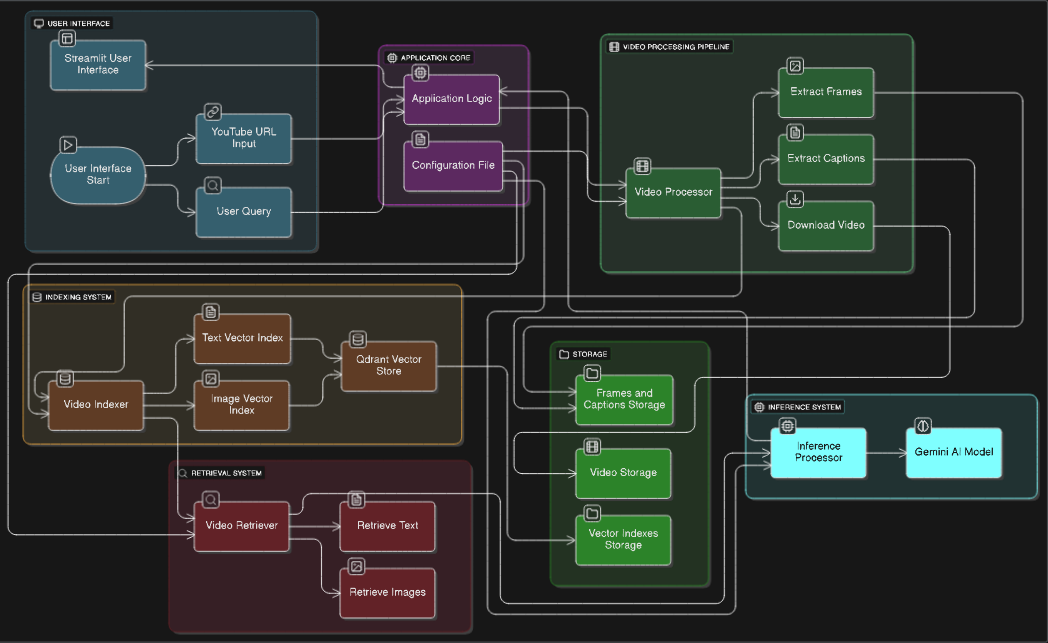This screenshot has width=1048, height=643.
Task: Click the Inference Processor node
Action: point(818,452)
